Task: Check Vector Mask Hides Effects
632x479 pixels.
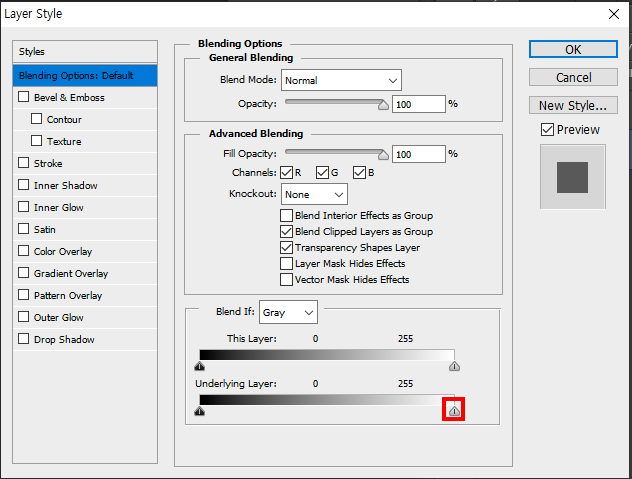Action: (x=287, y=279)
